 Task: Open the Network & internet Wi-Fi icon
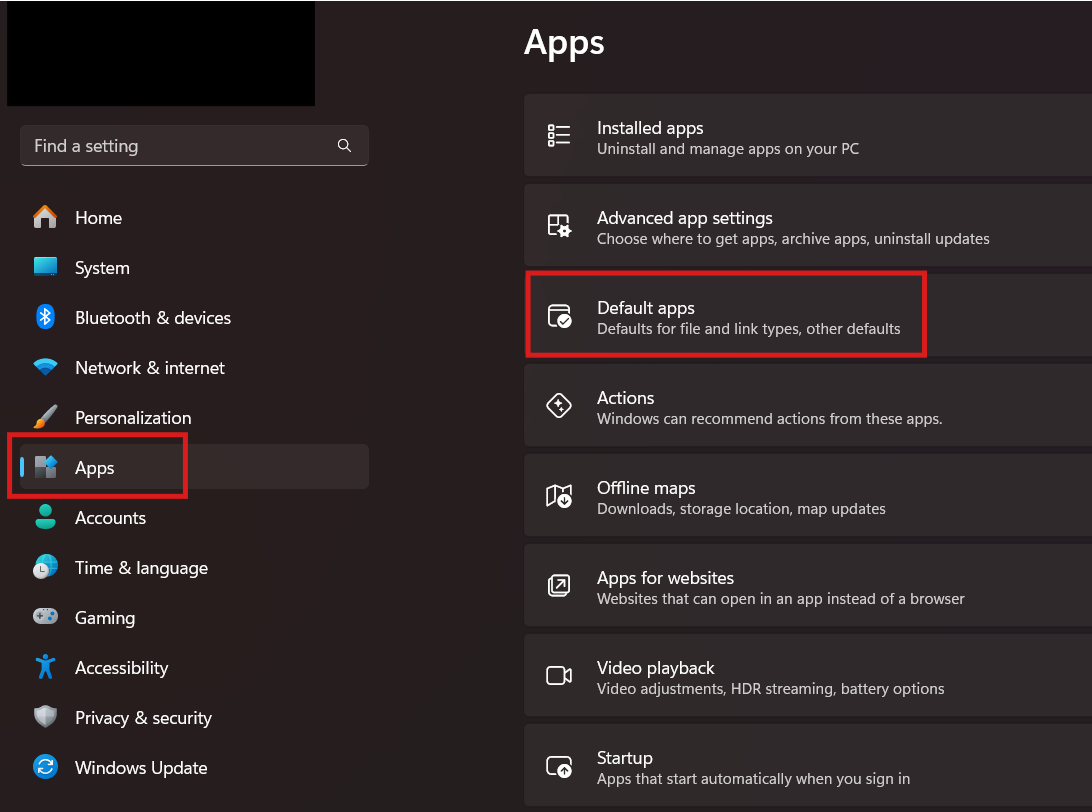point(45,368)
